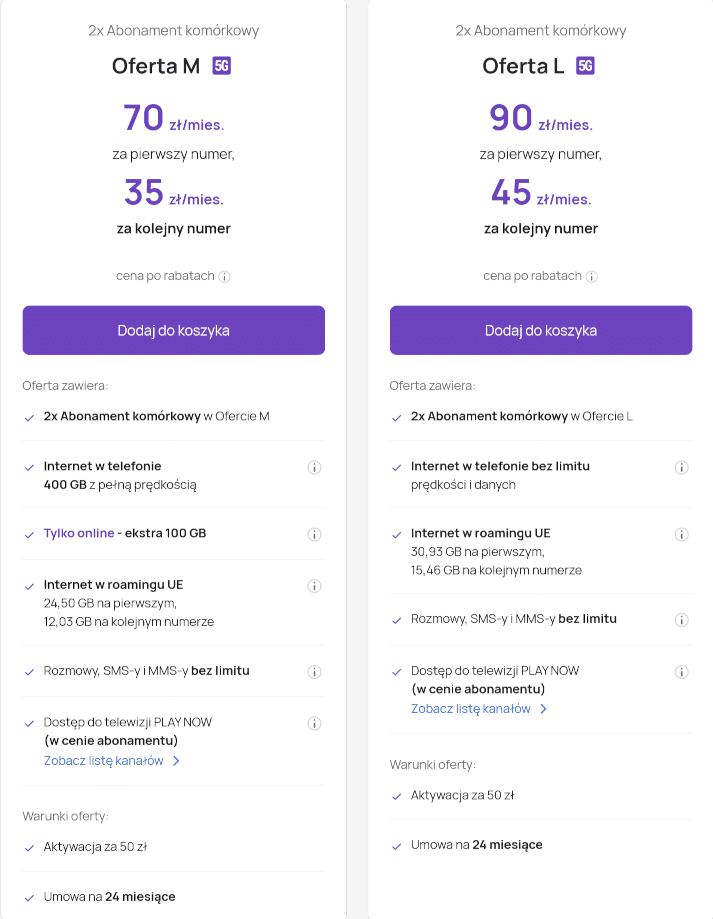
Task: Open Zobacz listę kanałów link in Oferta M
Action: click(104, 761)
